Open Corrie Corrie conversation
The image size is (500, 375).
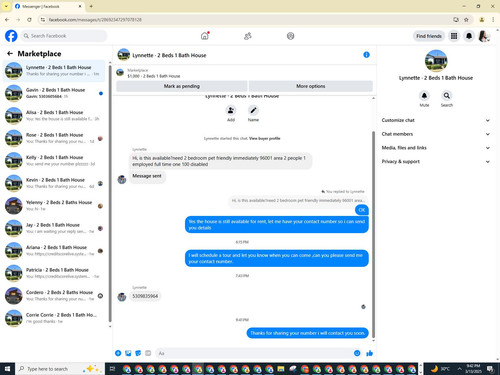point(54,318)
